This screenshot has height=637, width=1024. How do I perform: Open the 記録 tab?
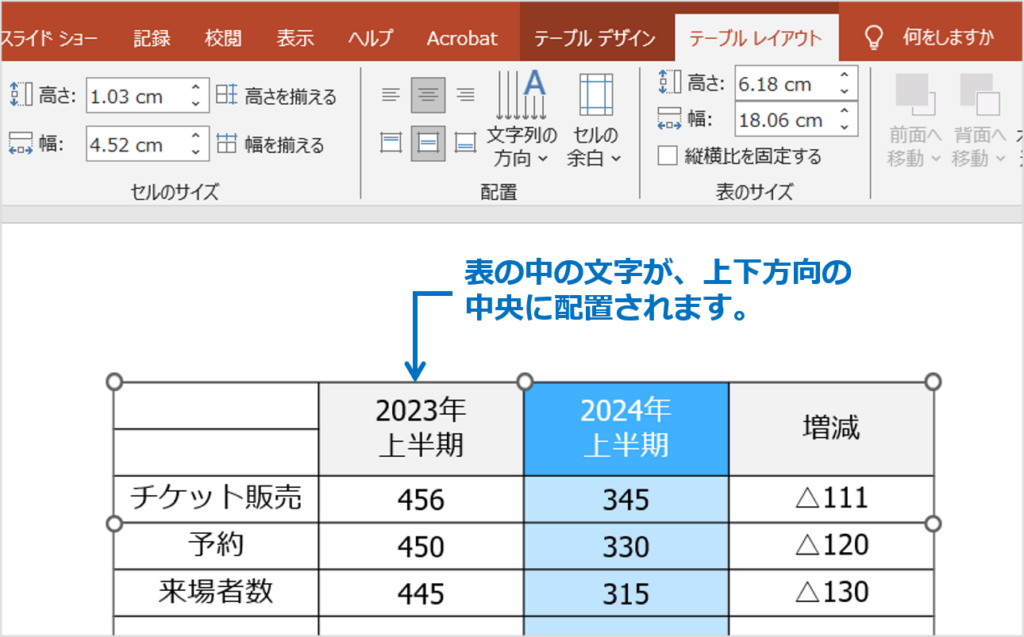click(x=152, y=38)
